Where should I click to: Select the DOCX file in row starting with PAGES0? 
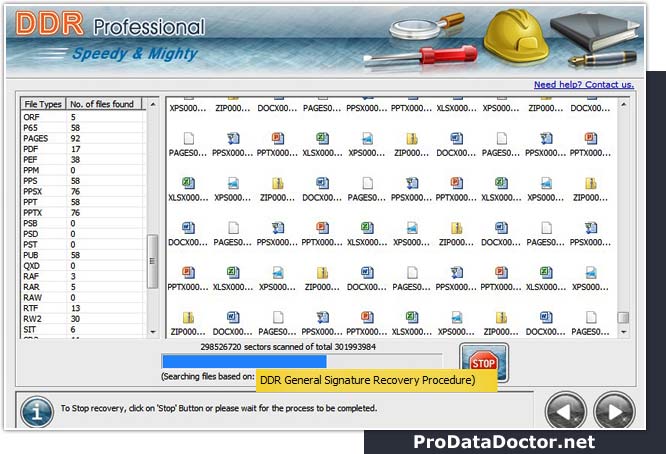456,144
